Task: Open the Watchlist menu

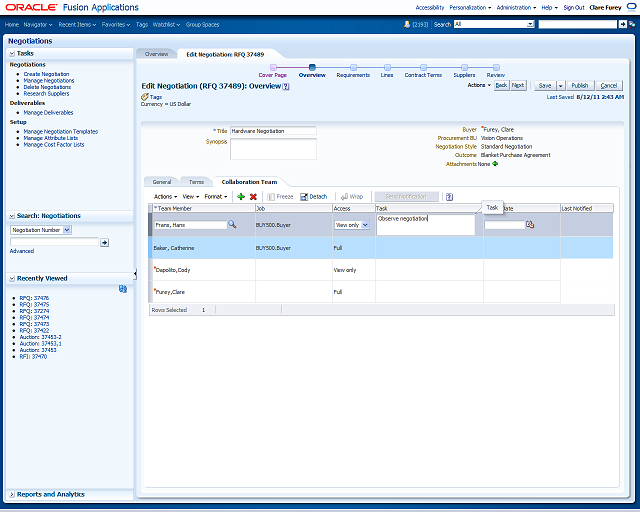Action: coord(167,24)
